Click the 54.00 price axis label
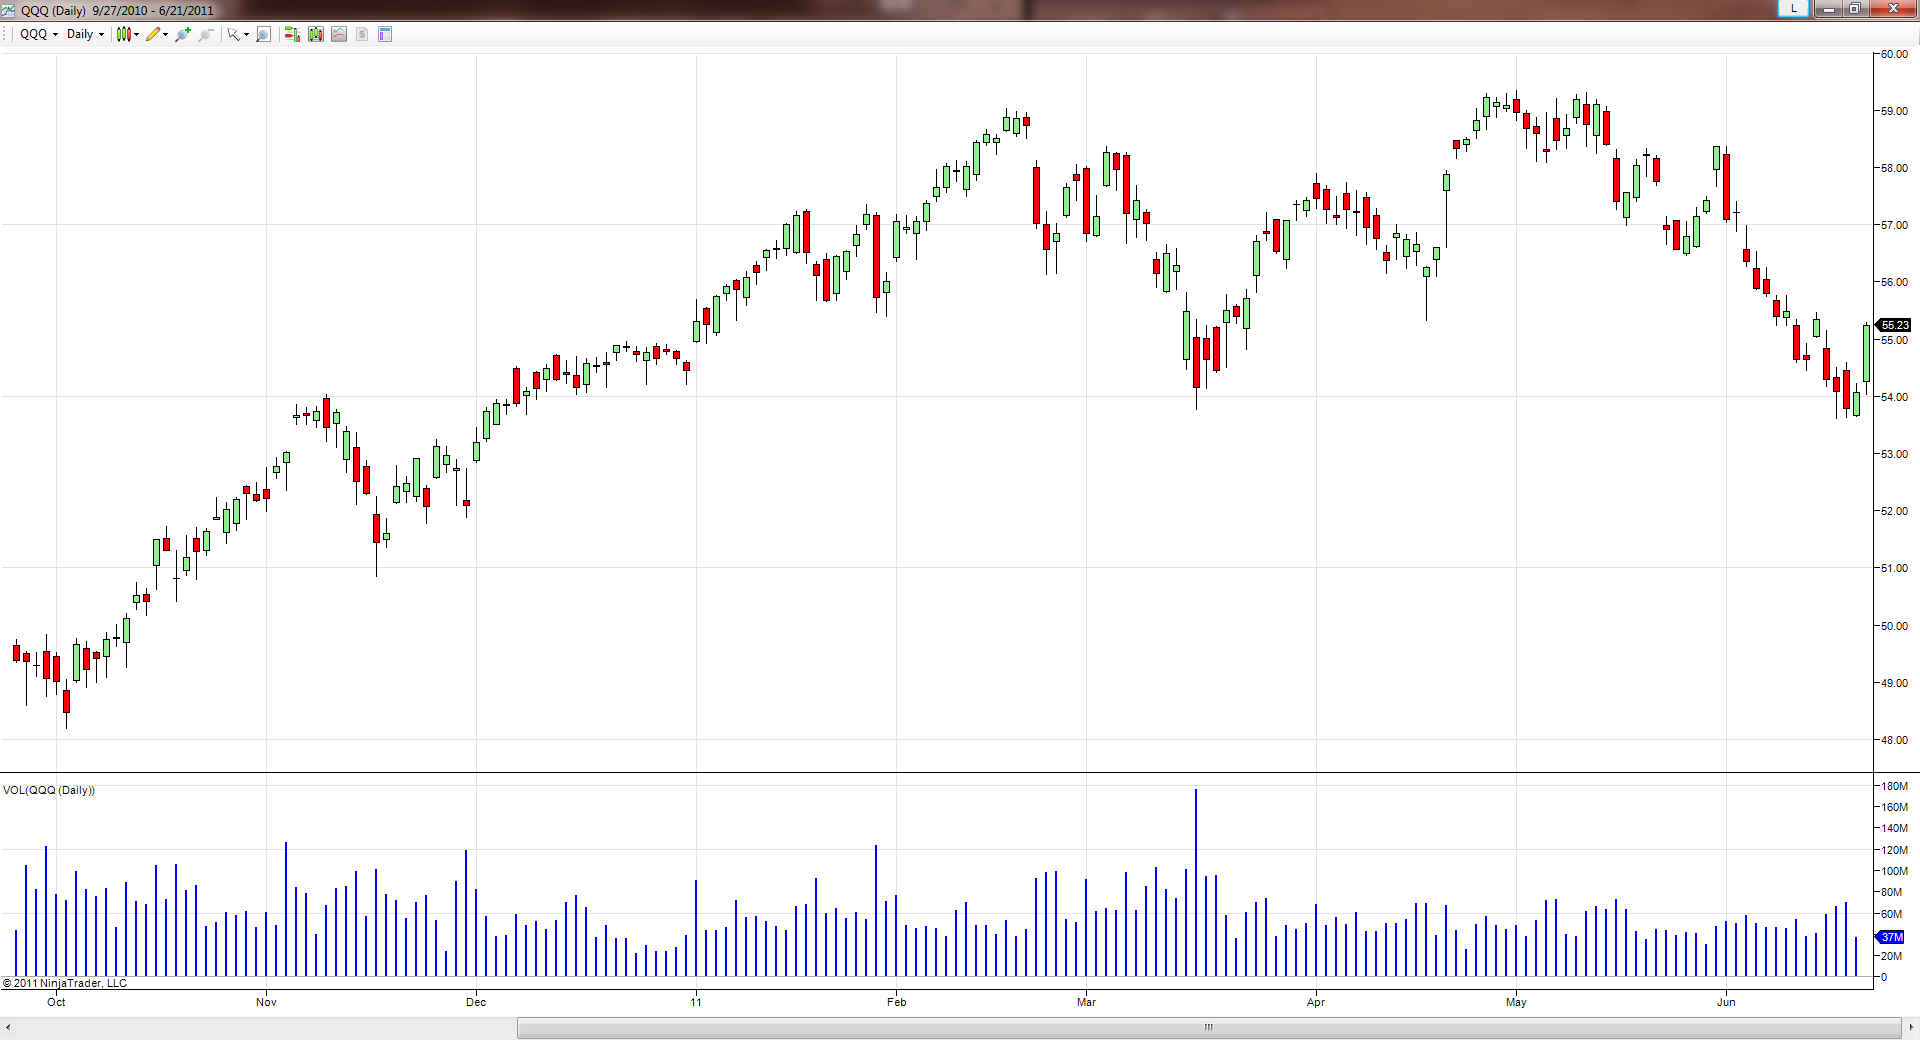Viewport: 1920px width, 1040px height. pos(1894,397)
